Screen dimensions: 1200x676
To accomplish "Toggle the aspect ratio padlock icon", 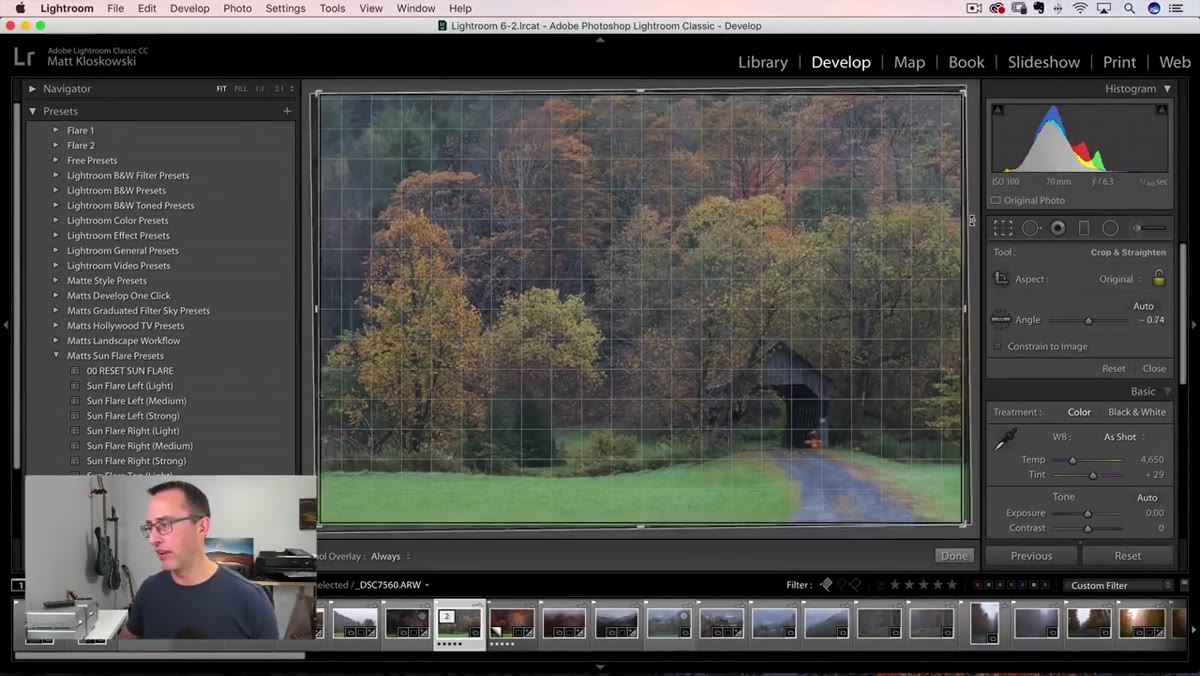I will [1159, 279].
